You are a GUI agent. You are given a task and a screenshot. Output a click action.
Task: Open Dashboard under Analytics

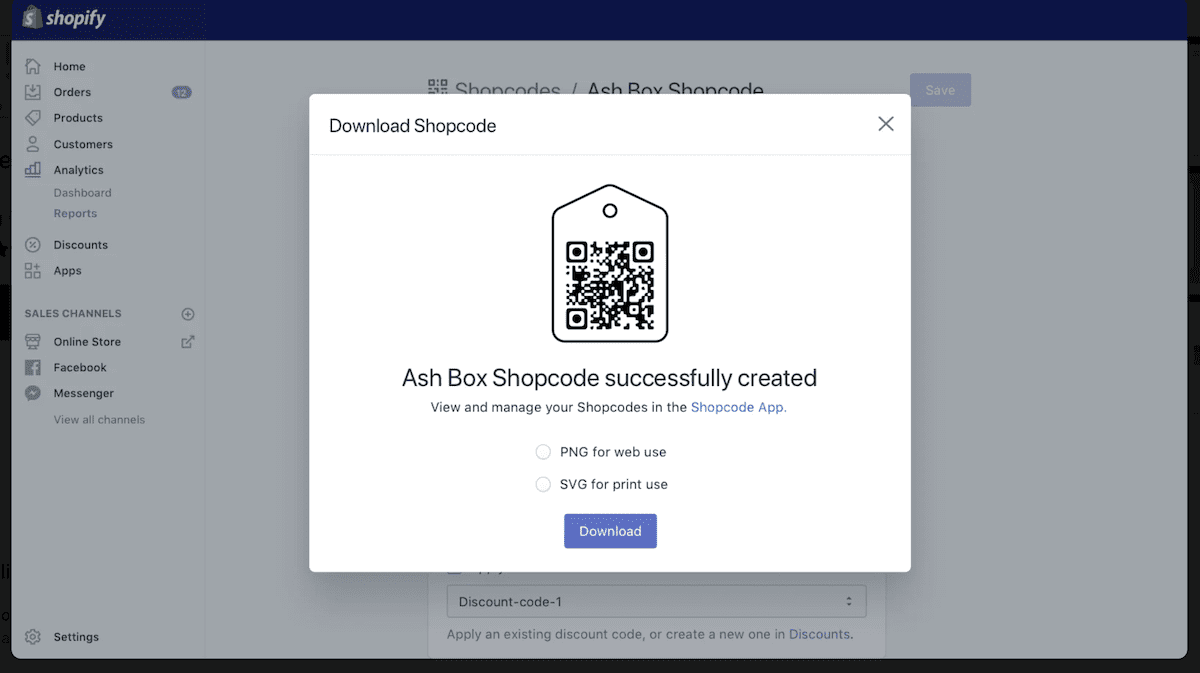tap(82, 192)
